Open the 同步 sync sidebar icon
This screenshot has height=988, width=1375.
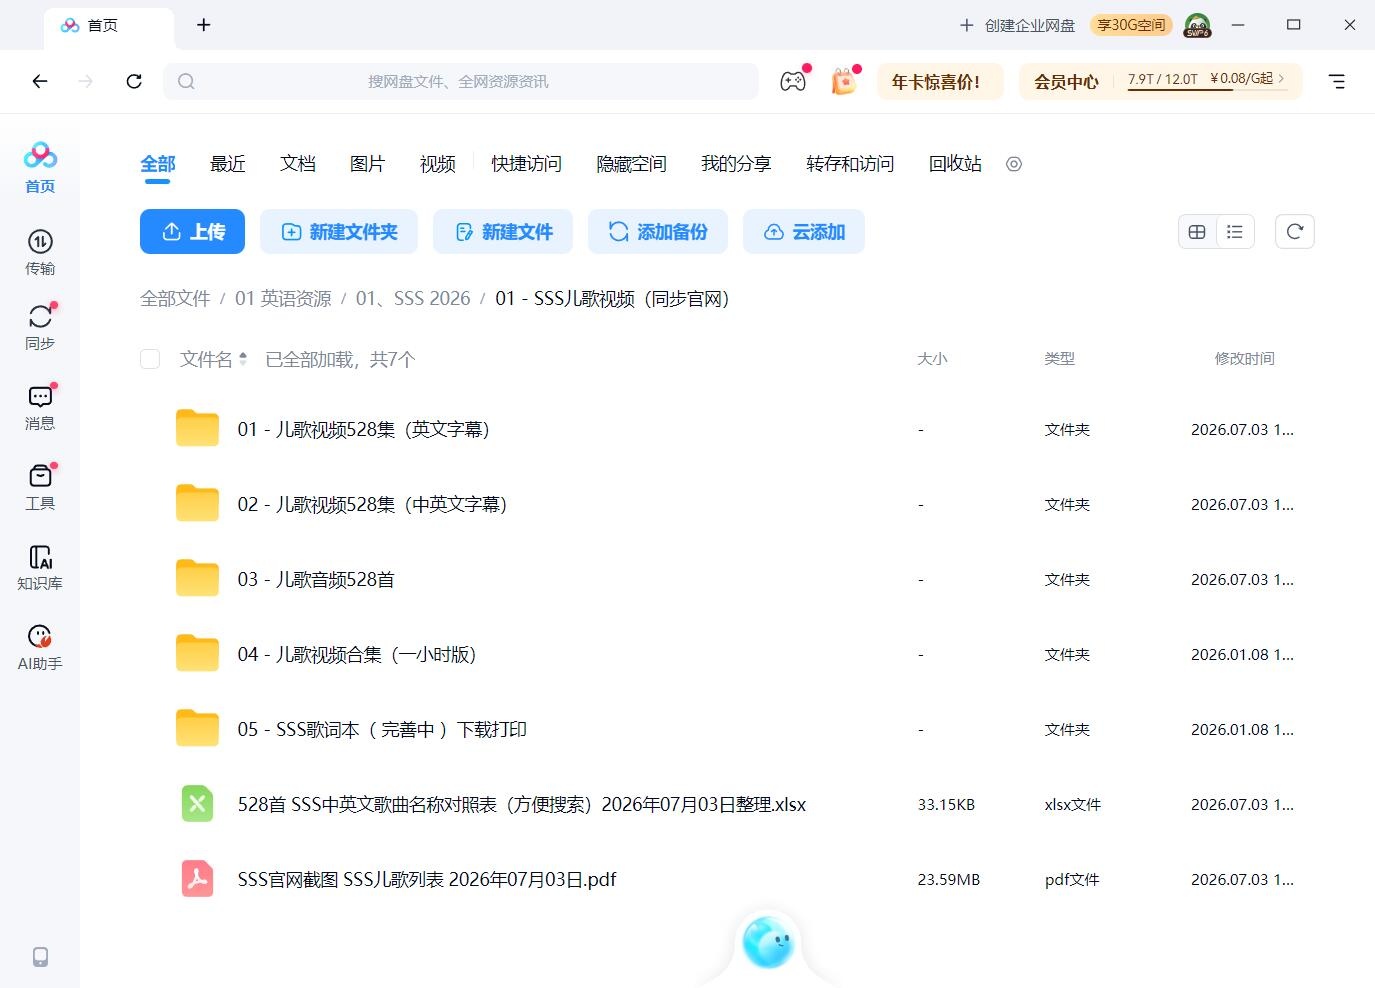40,327
